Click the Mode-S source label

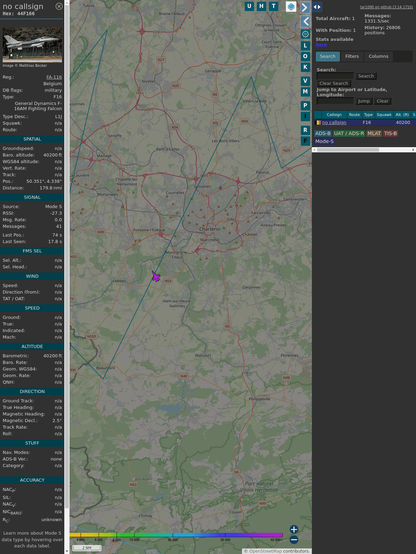324,141
